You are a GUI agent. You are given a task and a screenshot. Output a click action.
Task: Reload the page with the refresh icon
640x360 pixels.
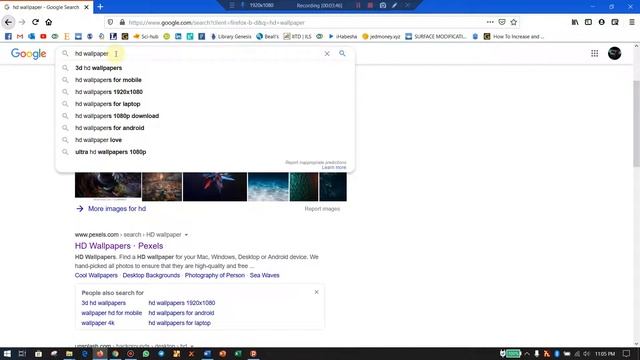pyautogui.click(x=36, y=22)
